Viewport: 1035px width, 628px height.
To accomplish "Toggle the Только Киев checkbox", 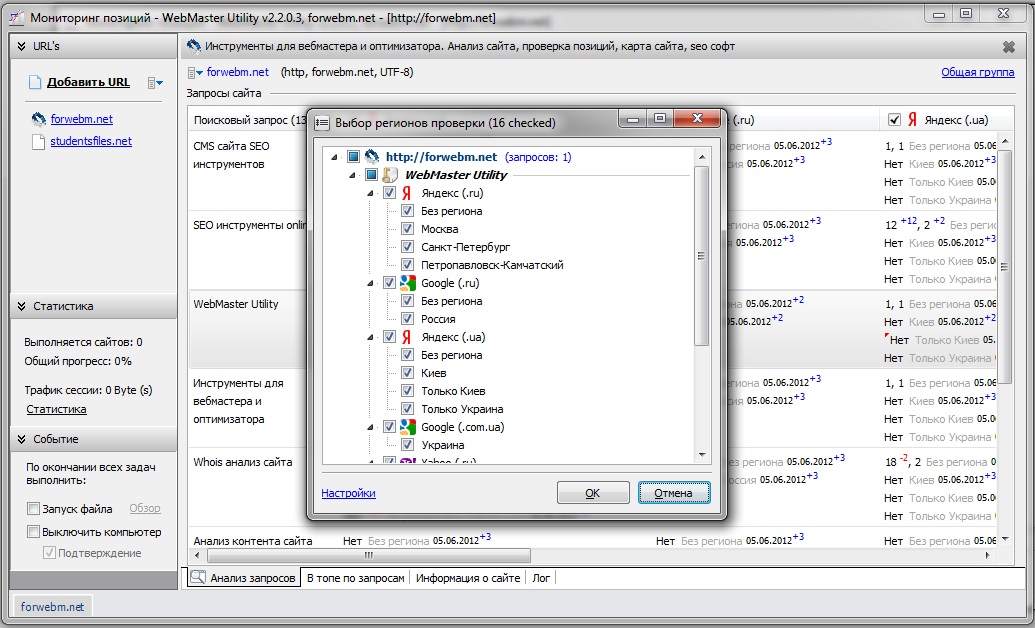I will (408, 391).
